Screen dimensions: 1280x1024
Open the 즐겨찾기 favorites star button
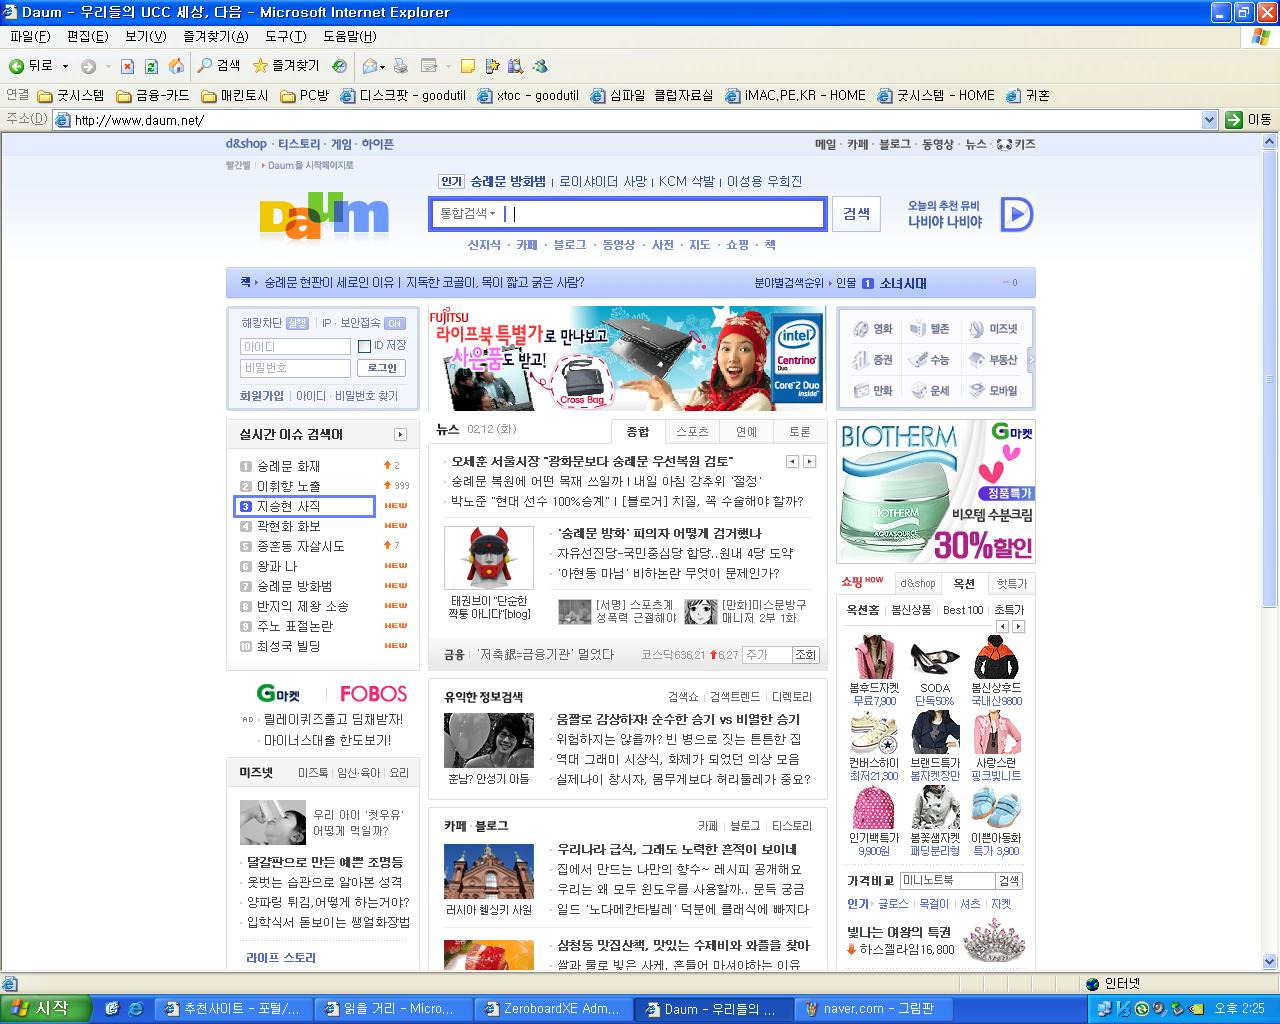(286, 66)
